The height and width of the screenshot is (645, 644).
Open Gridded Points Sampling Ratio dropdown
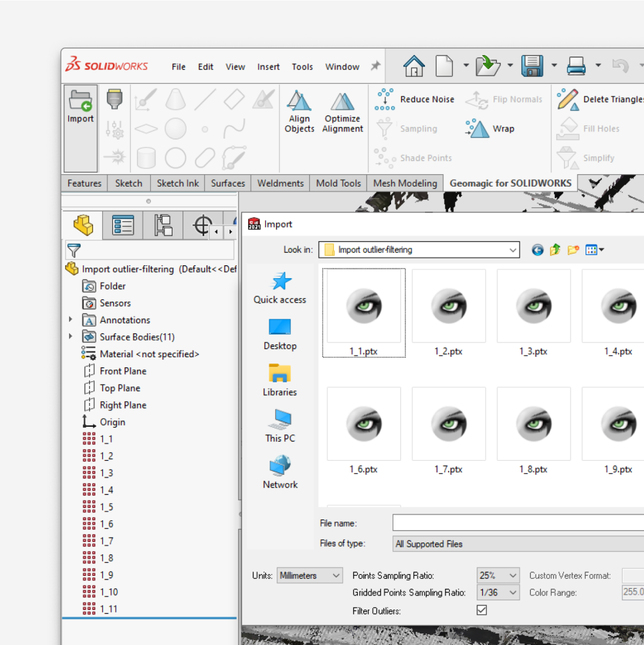point(498,592)
